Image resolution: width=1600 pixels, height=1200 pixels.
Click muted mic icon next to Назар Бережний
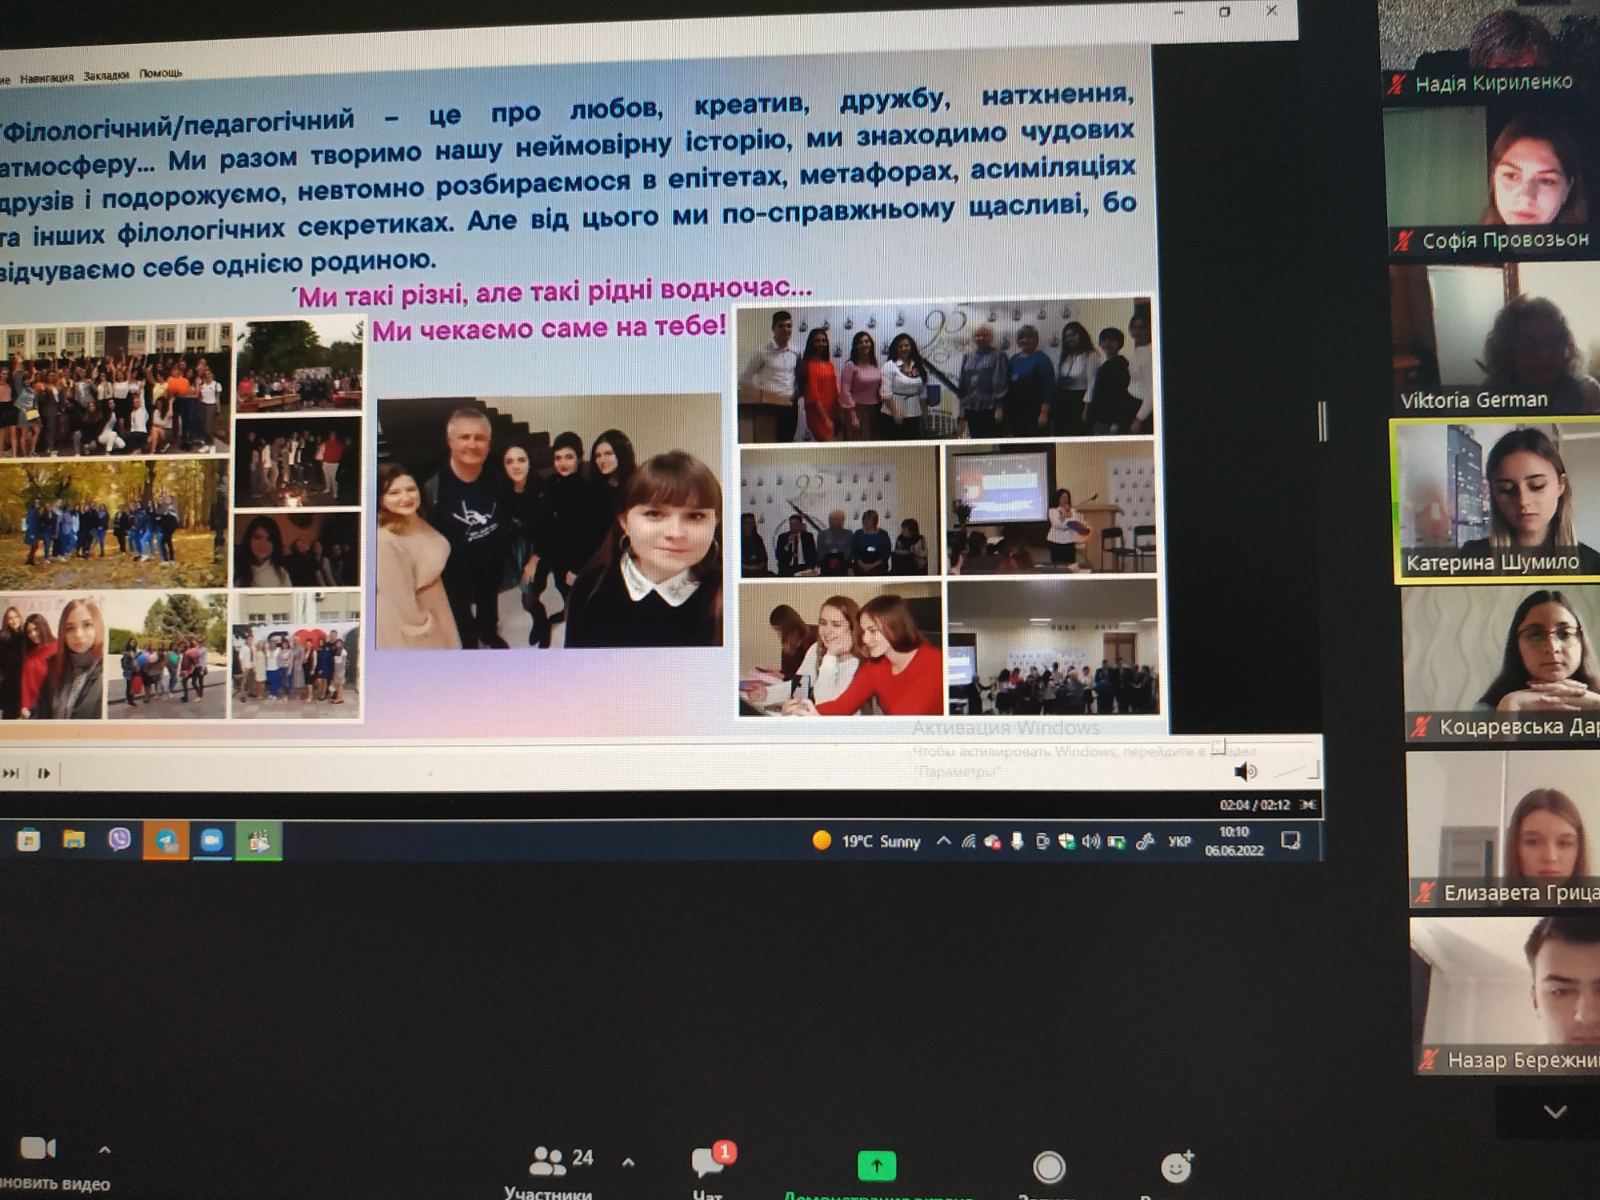[x=1430, y=1059]
